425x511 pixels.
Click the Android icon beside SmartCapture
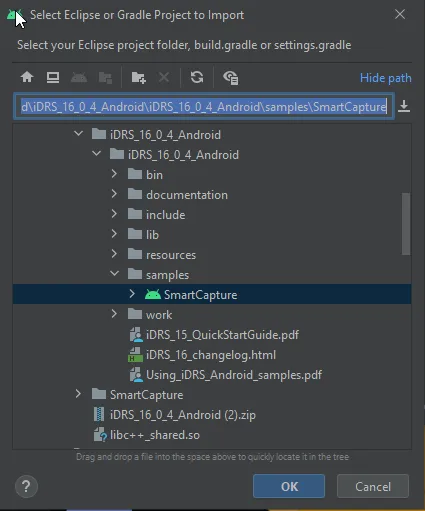tap(153, 294)
